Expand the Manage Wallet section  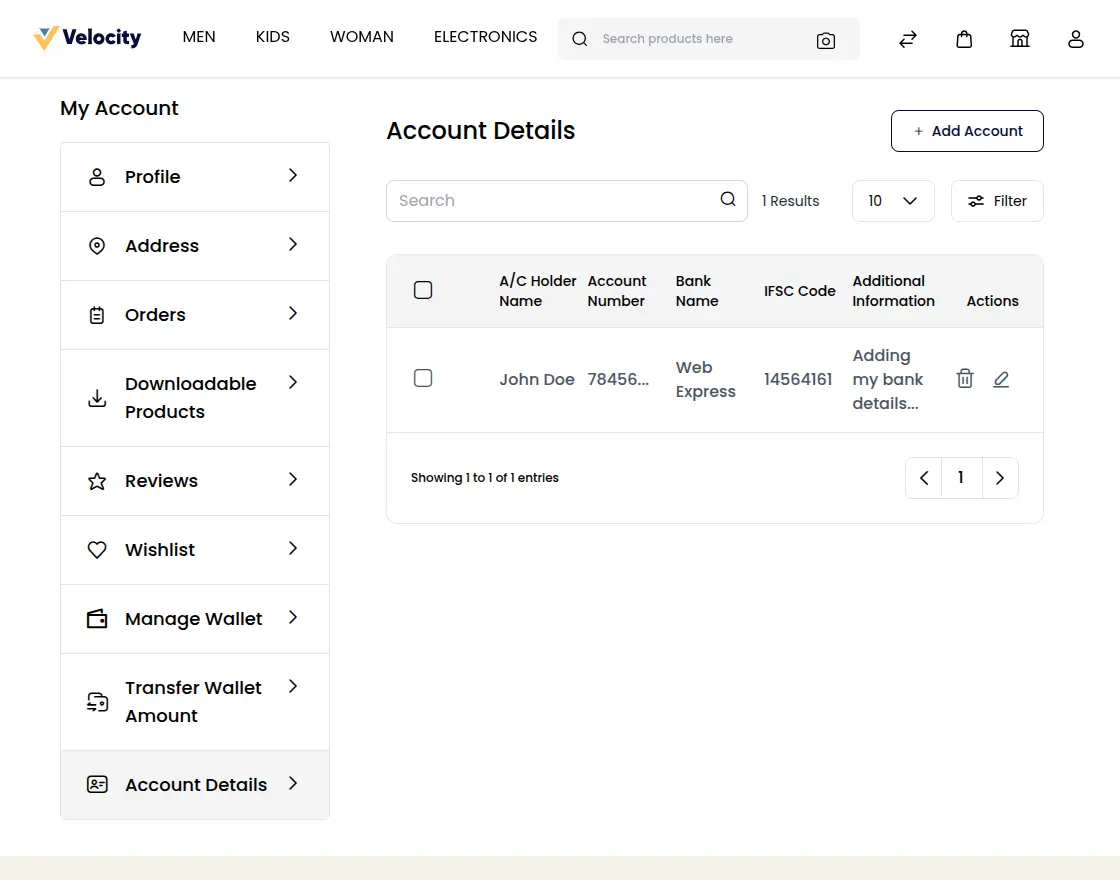coord(191,618)
